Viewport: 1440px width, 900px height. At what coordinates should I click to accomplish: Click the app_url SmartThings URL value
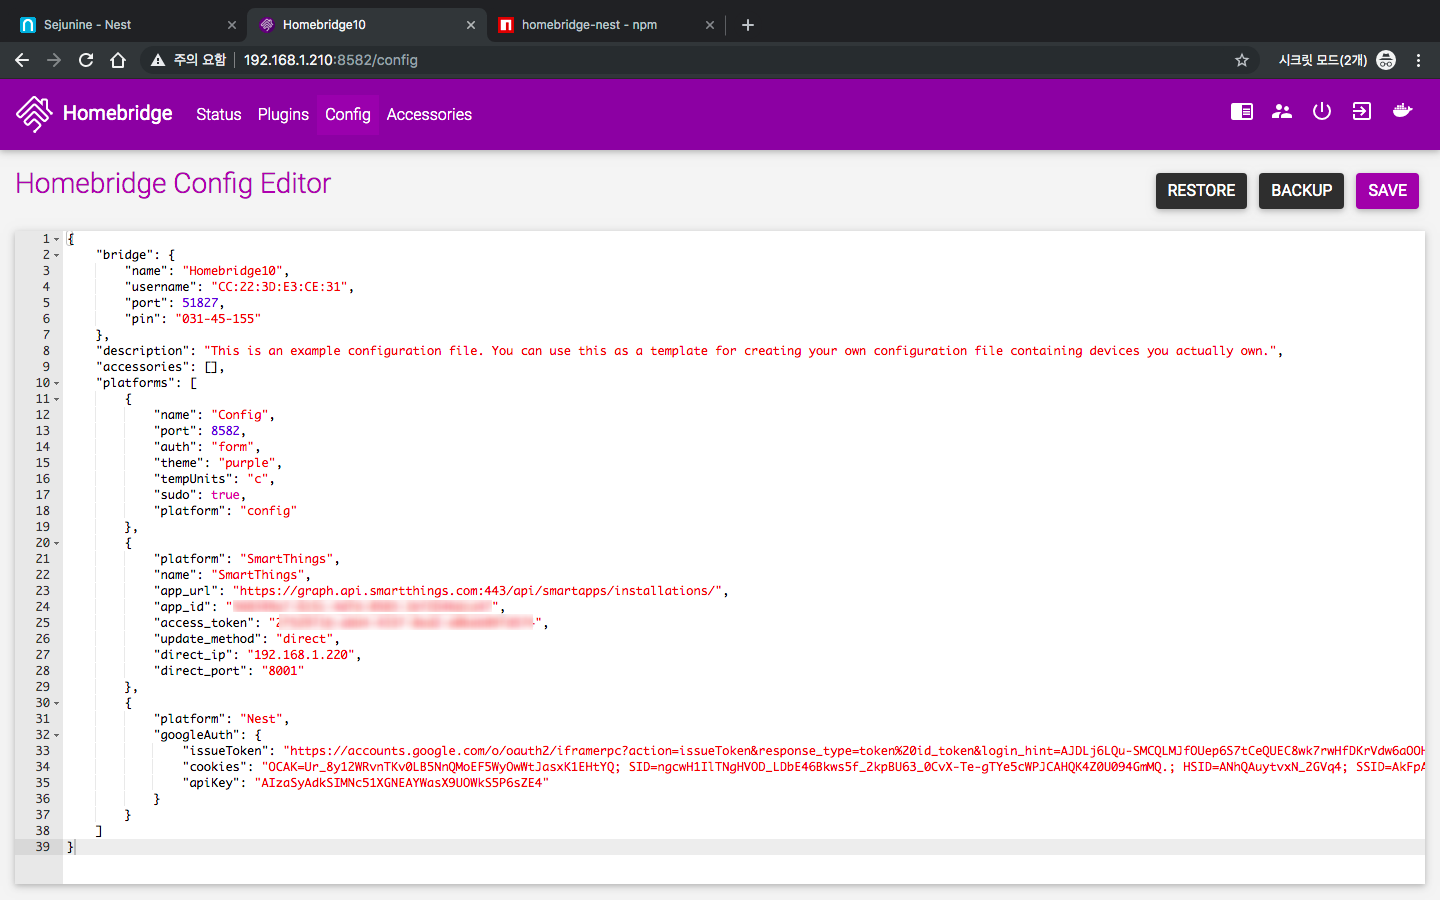coord(477,591)
